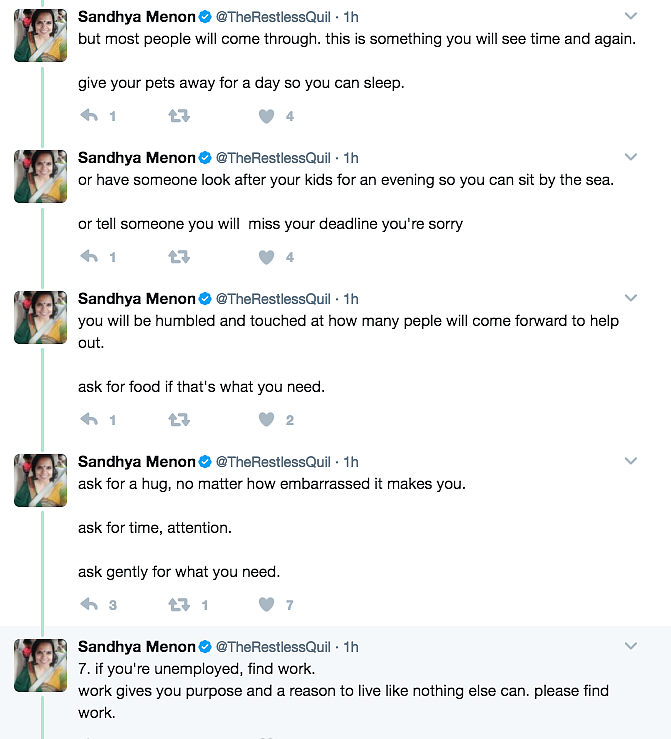Like the "miss your deadline" tweet
The width and height of the screenshot is (671, 739).
pyautogui.click(x=266, y=257)
